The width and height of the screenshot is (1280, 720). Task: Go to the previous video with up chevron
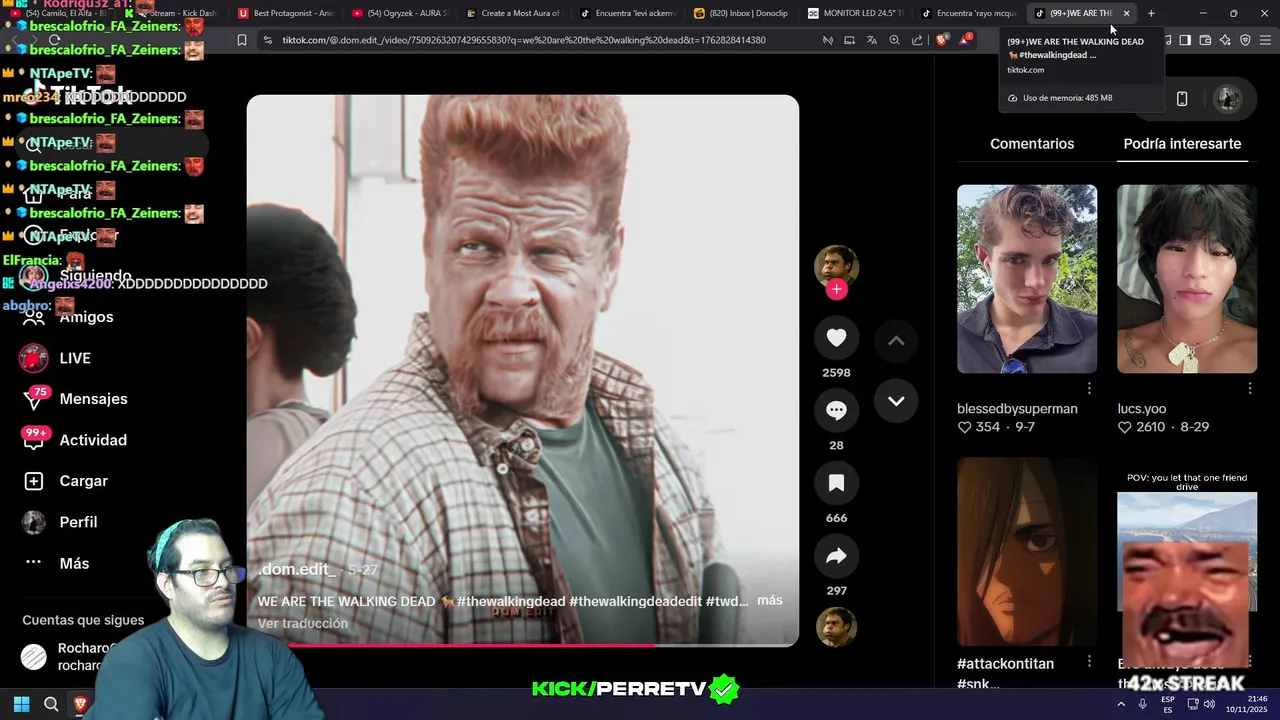pos(896,341)
